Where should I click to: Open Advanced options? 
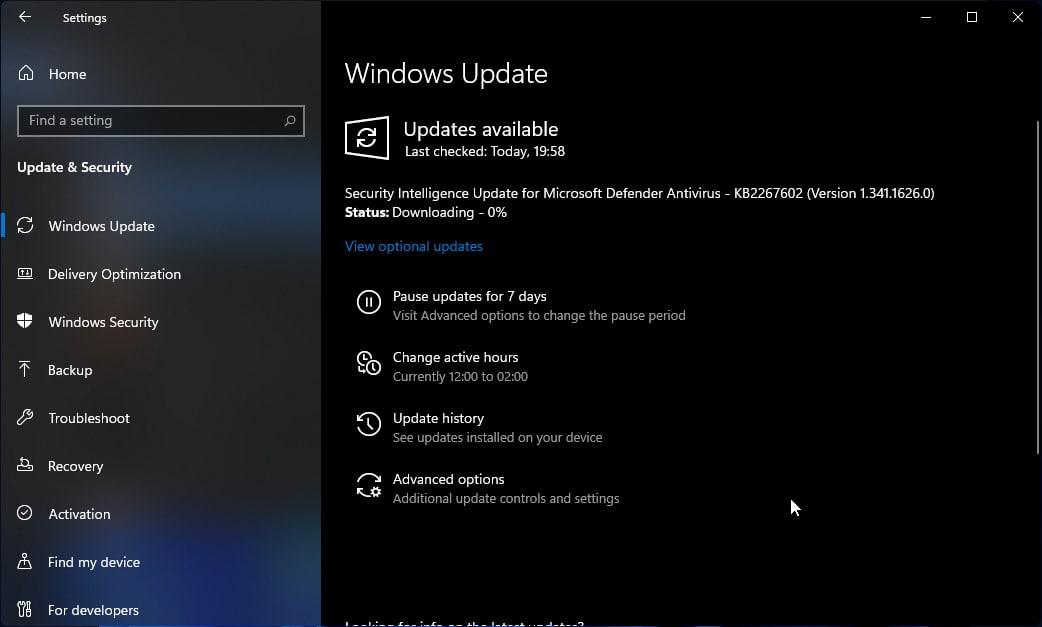tap(448, 480)
